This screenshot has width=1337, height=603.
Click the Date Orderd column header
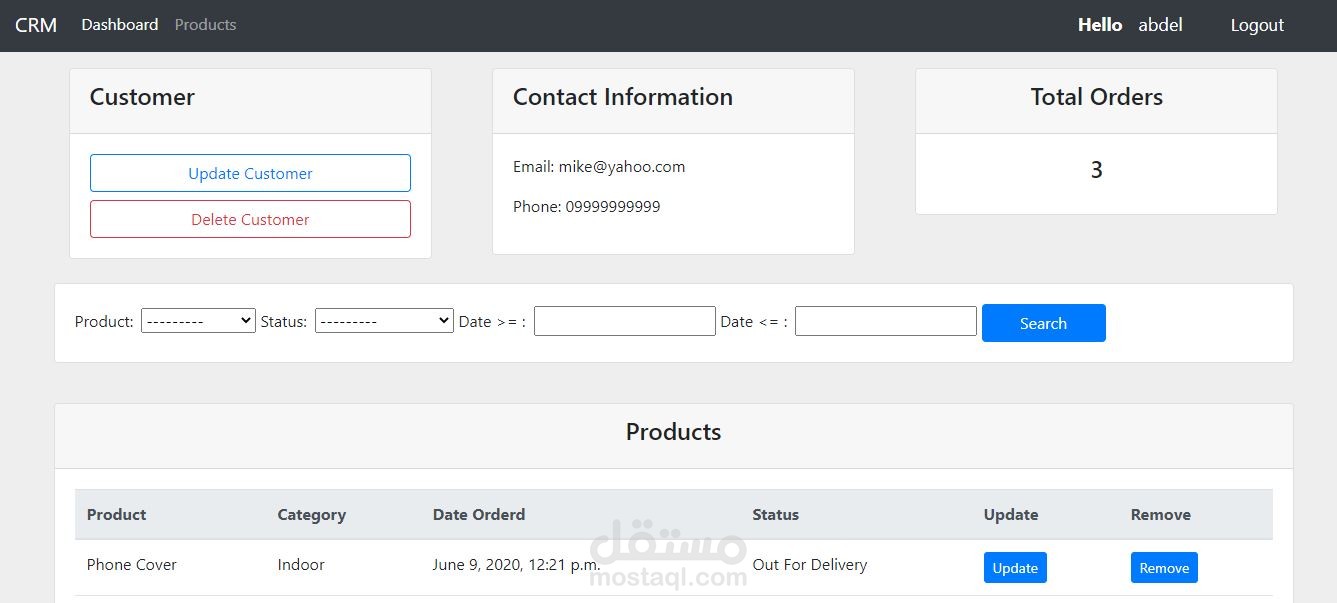tap(478, 515)
